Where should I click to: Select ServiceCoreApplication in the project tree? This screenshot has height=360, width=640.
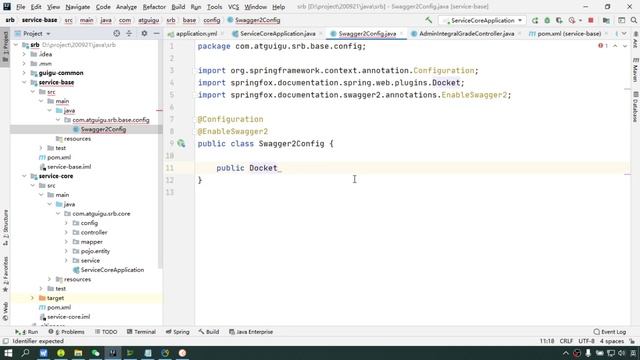coord(112,270)
